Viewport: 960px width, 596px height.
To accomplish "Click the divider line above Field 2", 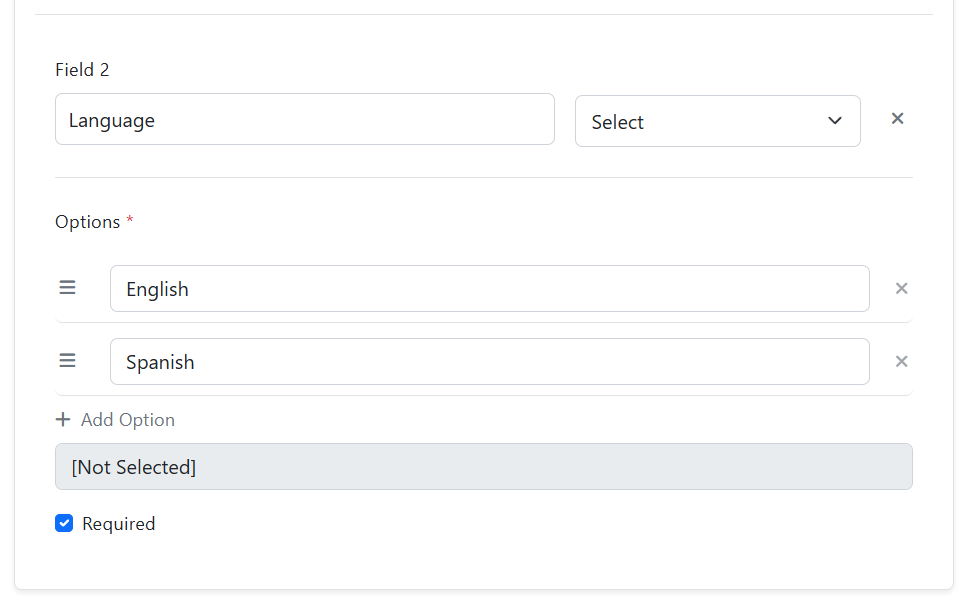I will pos(483,15).
